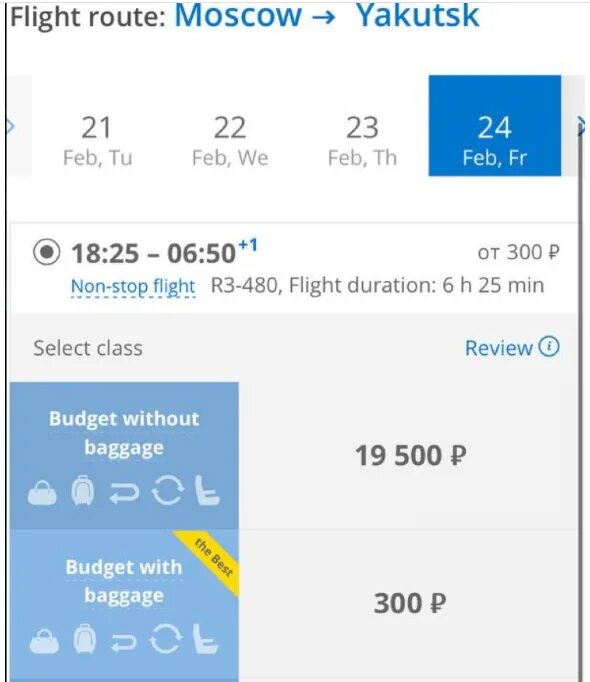Choose the 22 Feb, We date tab
Screen dimensions: 590x682
(230, 141)
